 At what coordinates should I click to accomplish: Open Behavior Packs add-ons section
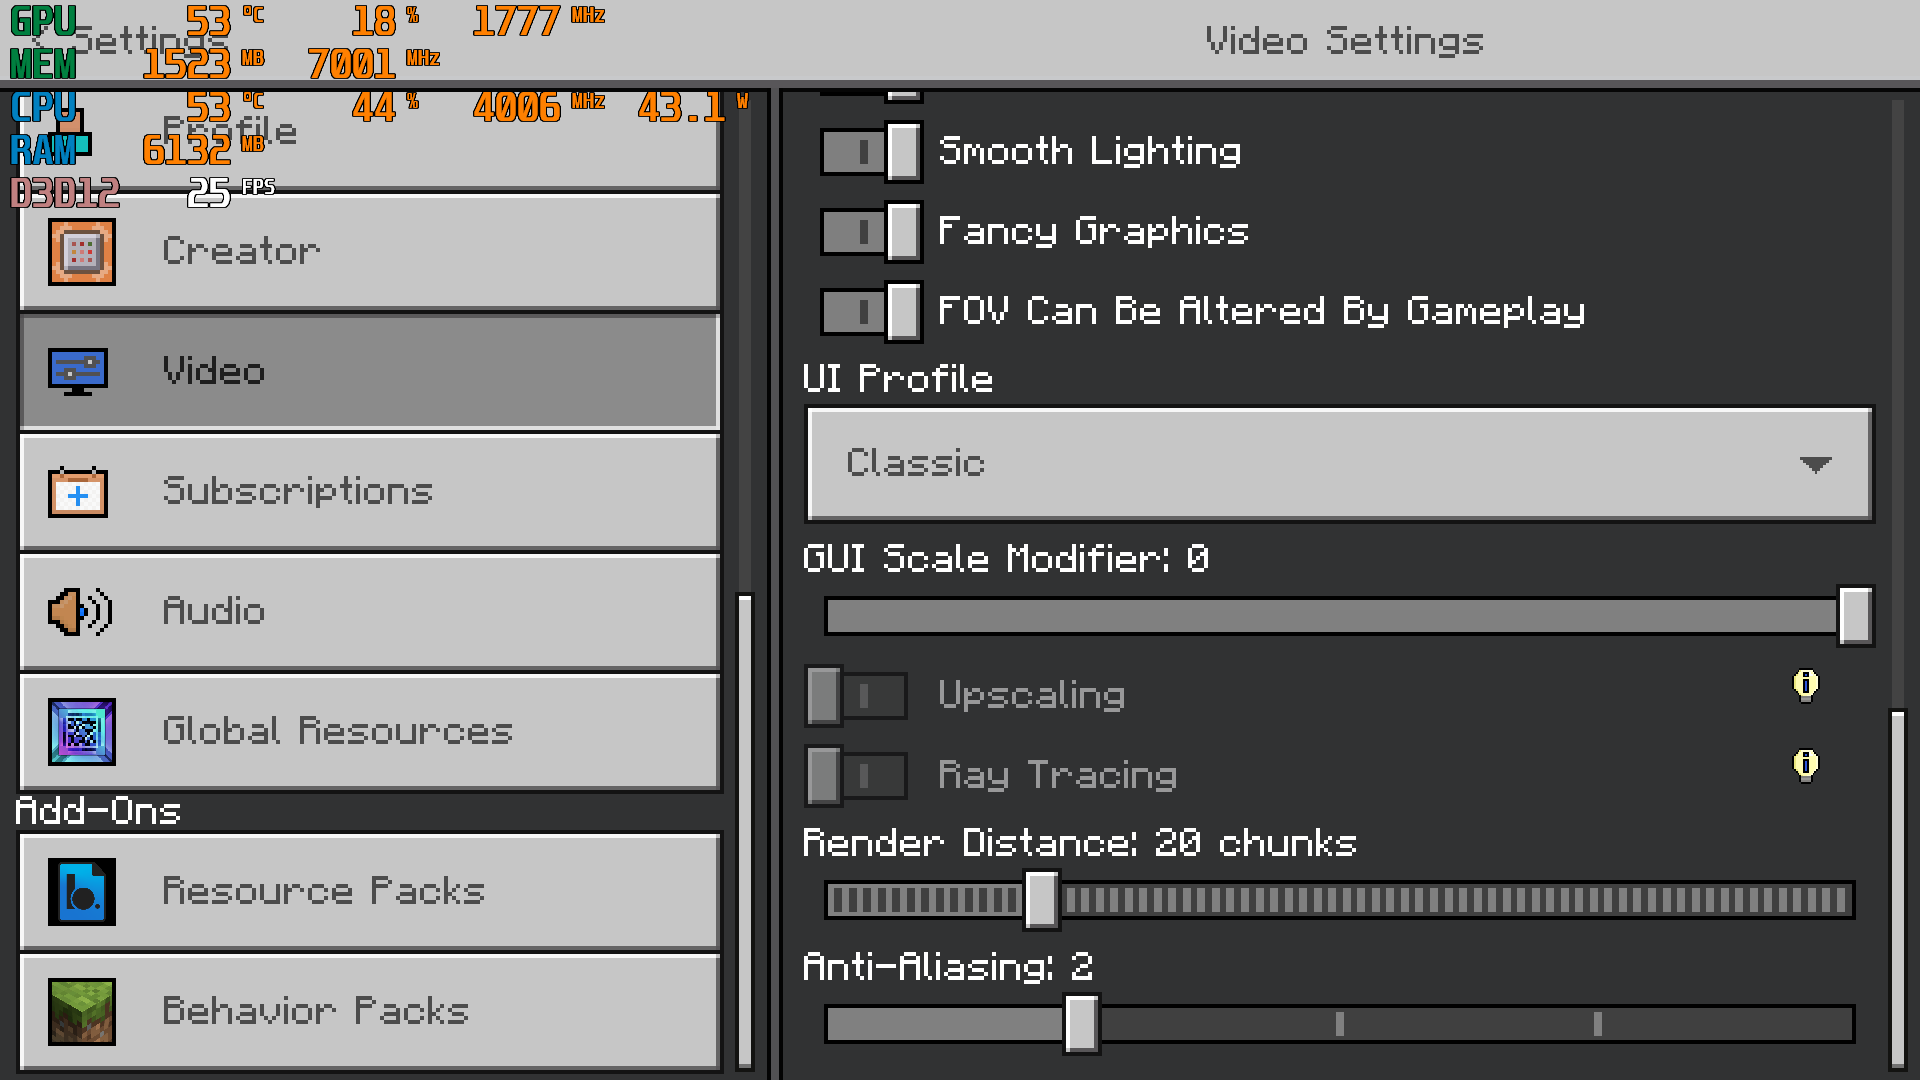[x=370, y=1011]
